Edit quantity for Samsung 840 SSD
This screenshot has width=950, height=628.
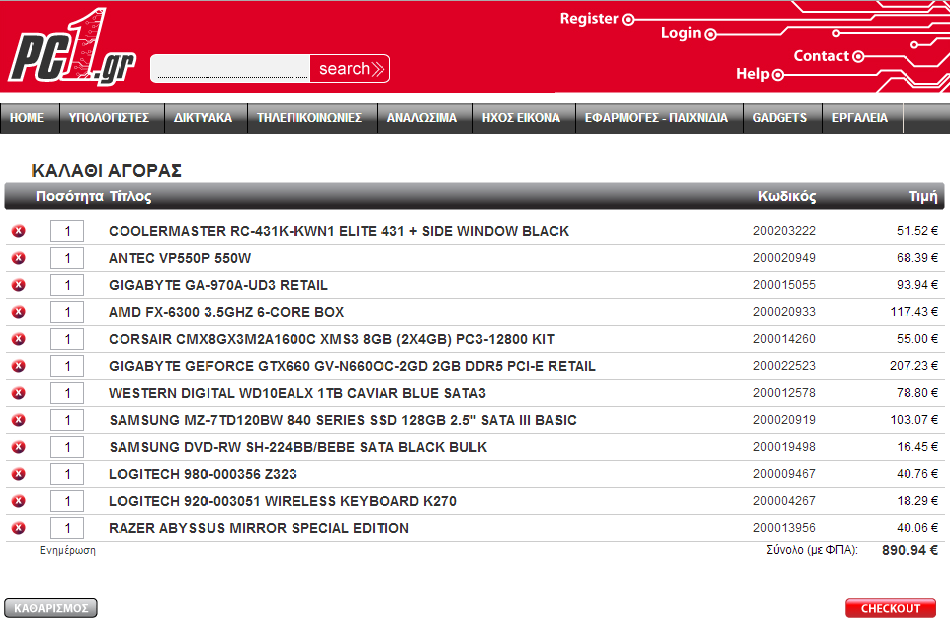[x=67, y=420]
